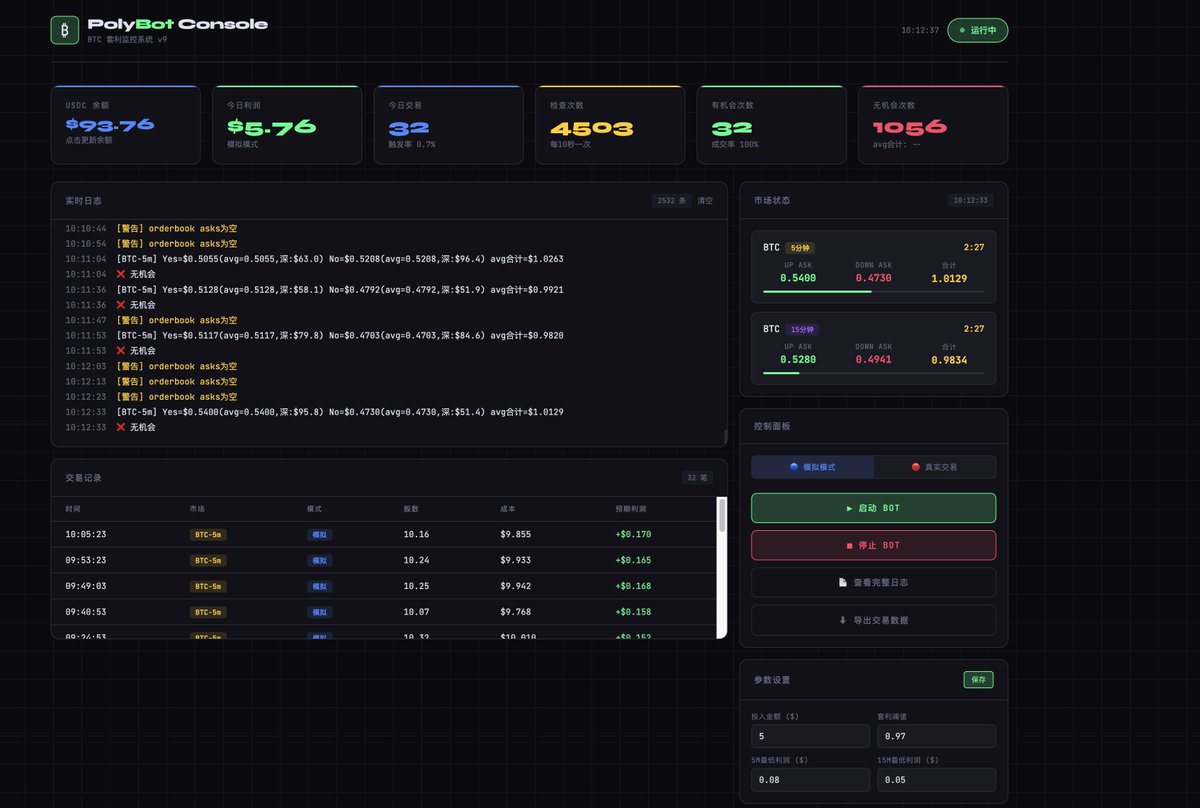This screenshot has height=808, width=1200.
Task: Click the 5分钟 market tag
Action: pos(800,248)
